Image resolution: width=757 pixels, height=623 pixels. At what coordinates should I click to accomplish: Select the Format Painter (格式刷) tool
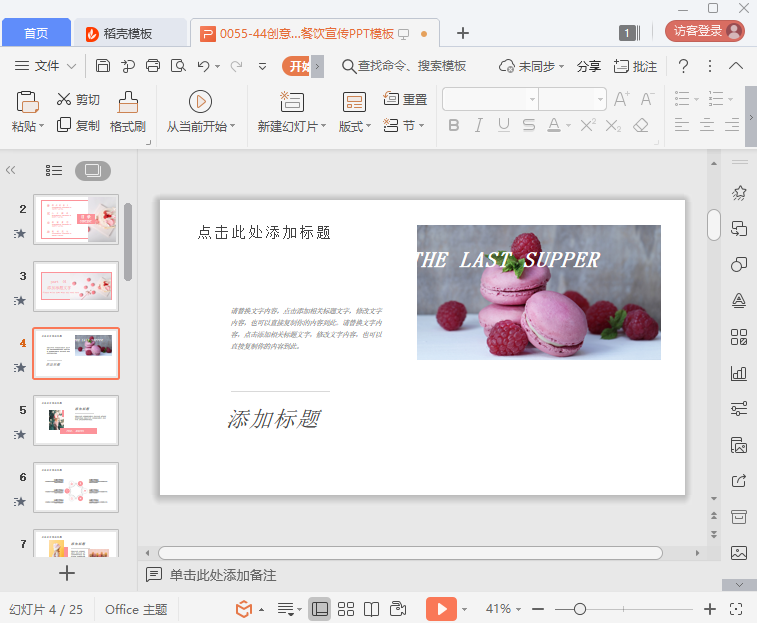[x=128, y=112]
